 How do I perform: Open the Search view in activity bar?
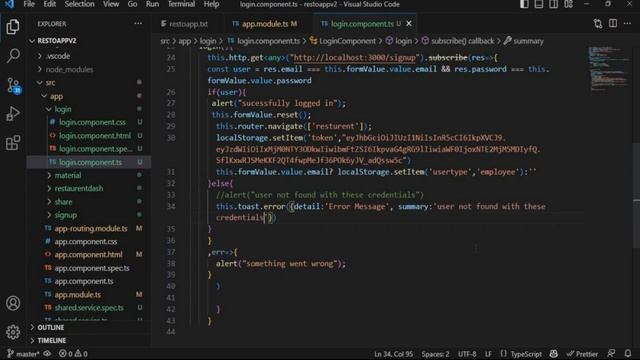(13, 56)
